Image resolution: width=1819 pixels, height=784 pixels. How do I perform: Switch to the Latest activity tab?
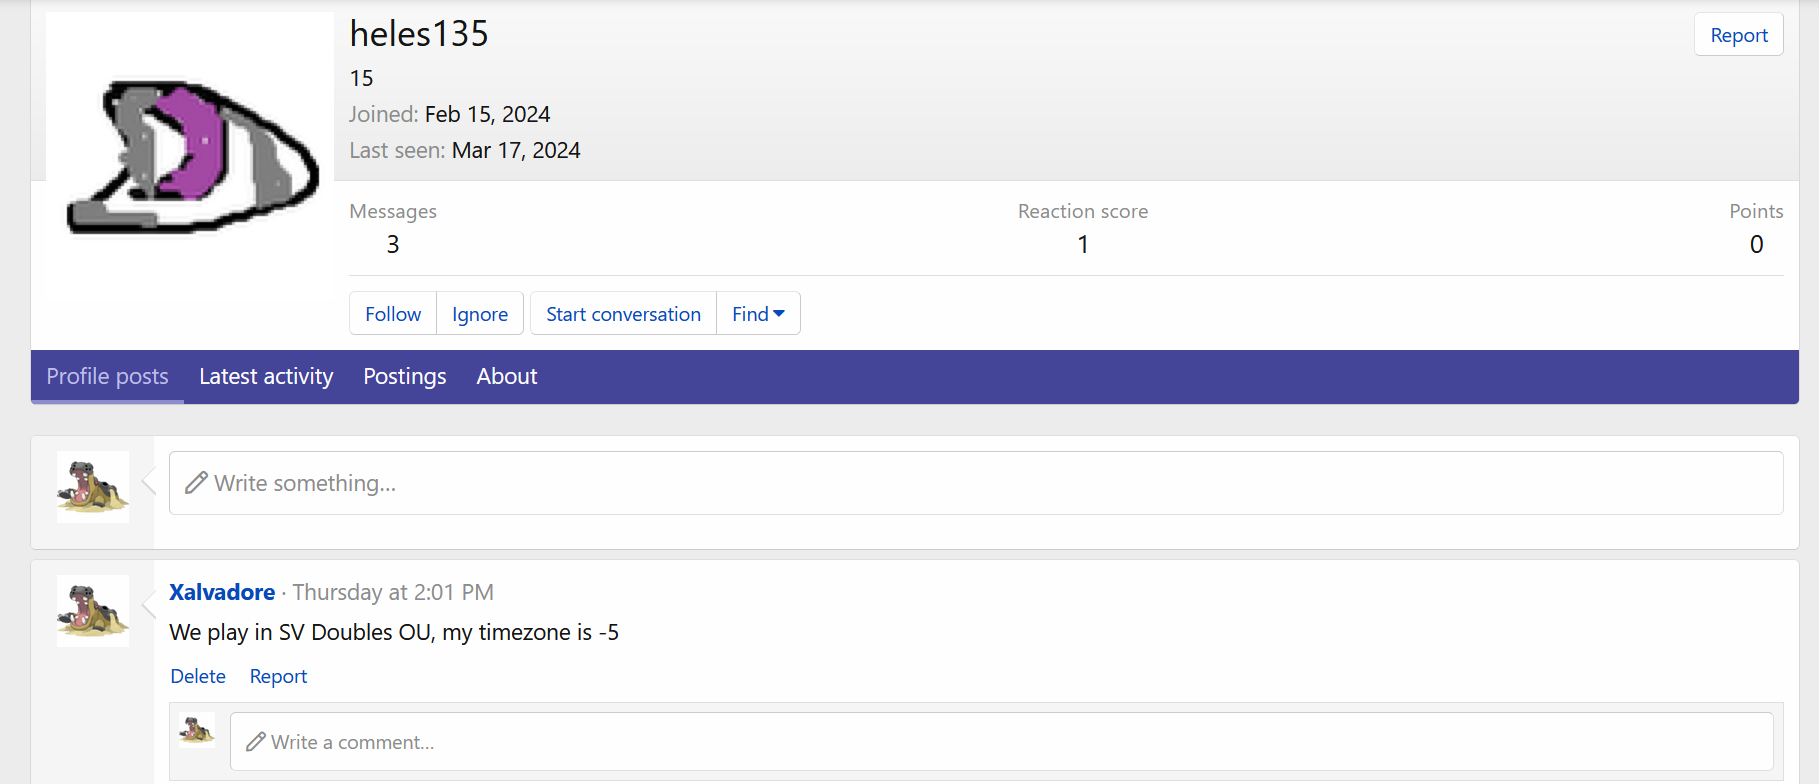266,377
